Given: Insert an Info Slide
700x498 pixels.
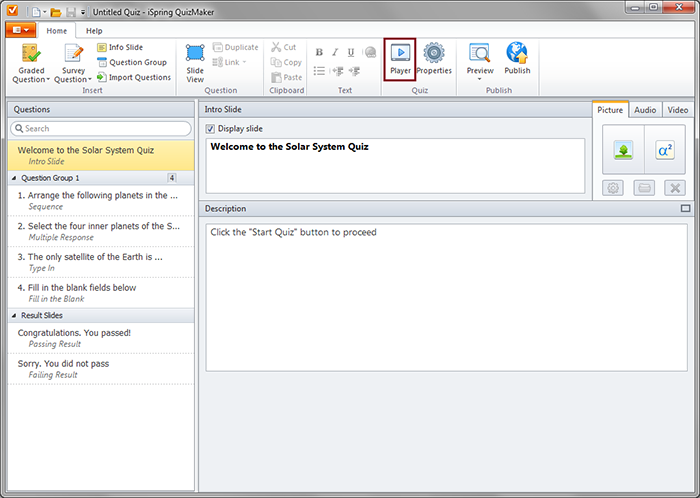Looking at the screenshot, I should (120, 47).
